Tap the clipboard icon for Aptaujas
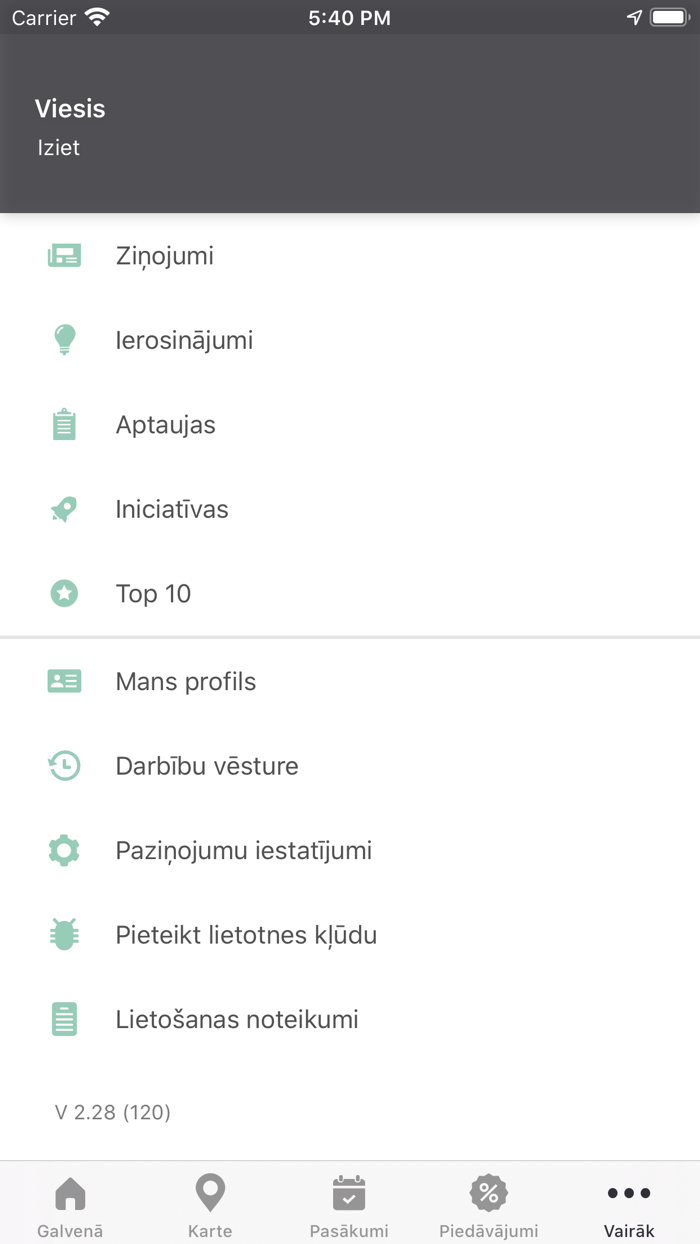700x1244 pixels. 64,424
